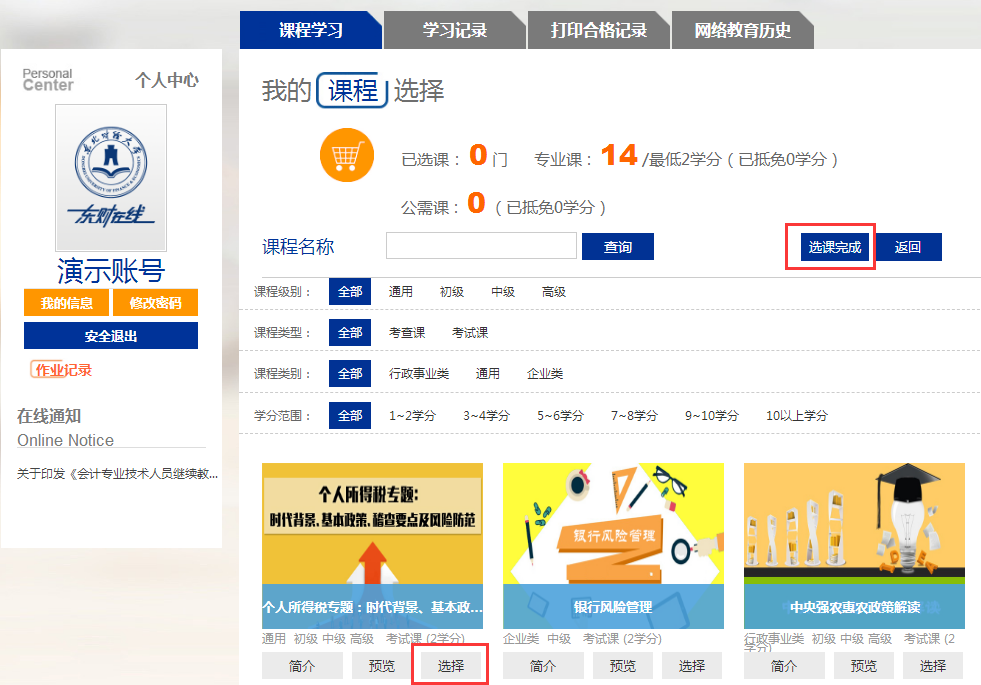Click the 返回 button
981x685 pixels.
point(908,247)
